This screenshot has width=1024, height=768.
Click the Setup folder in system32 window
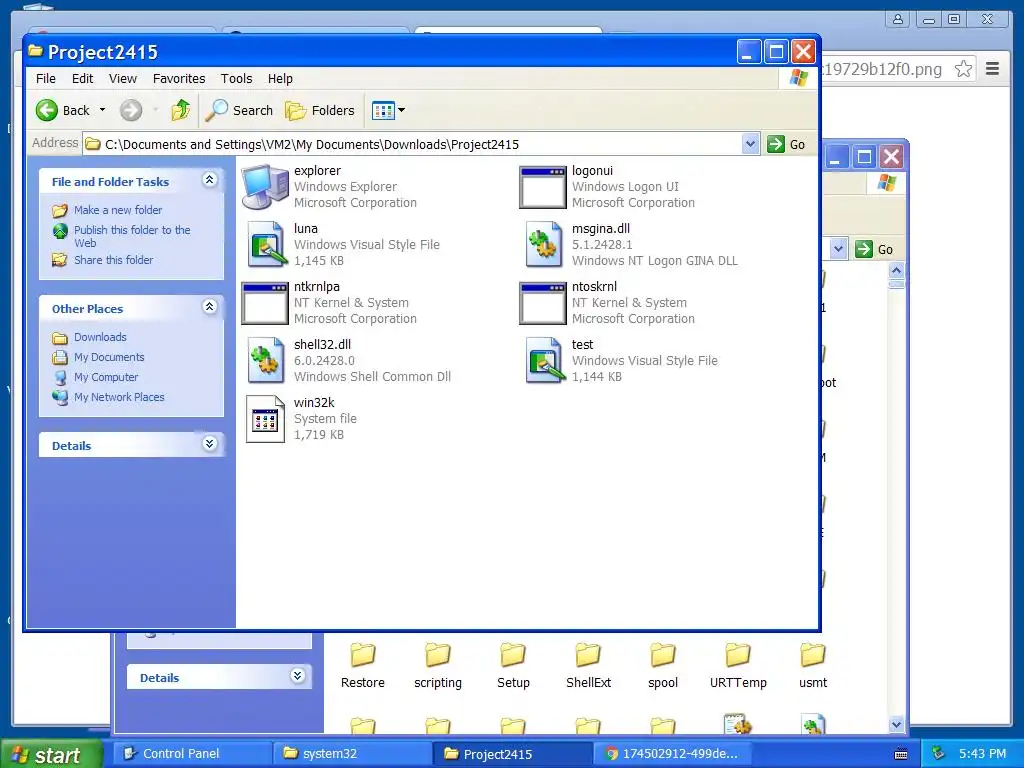point(513,665)
